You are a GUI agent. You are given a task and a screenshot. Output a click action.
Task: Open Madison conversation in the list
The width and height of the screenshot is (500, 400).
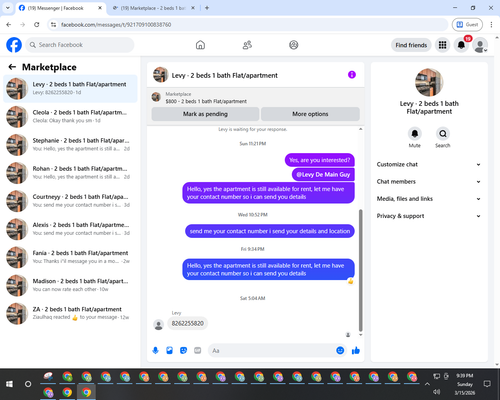click(70, 285)
